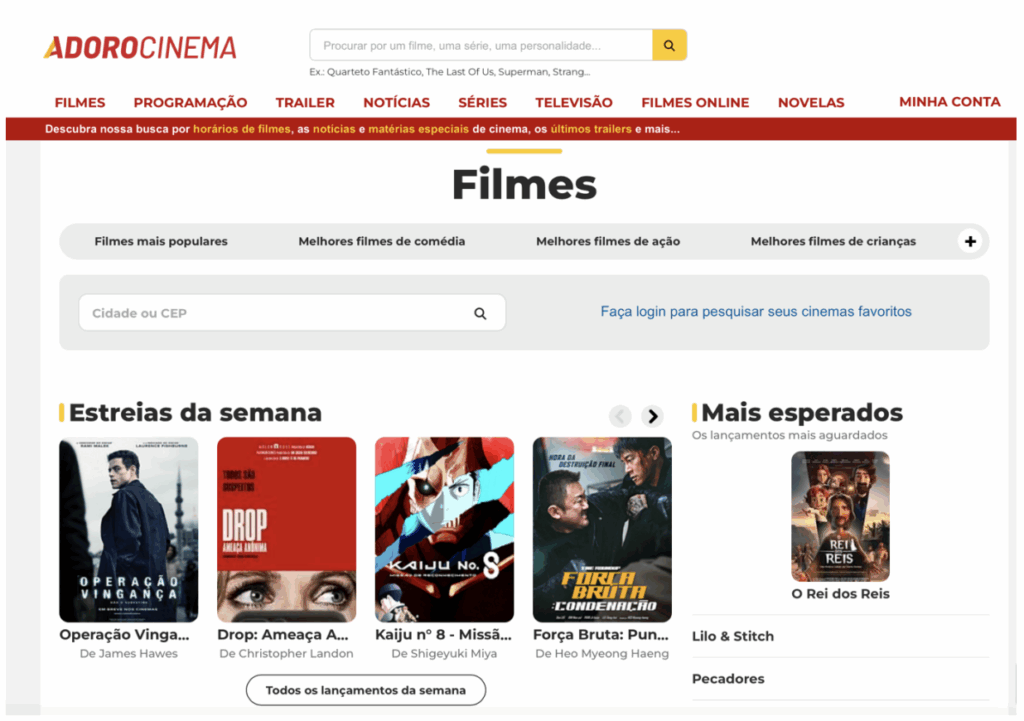
Task: Focus the Cidade ou CEP field
Action: pos(292,313)
